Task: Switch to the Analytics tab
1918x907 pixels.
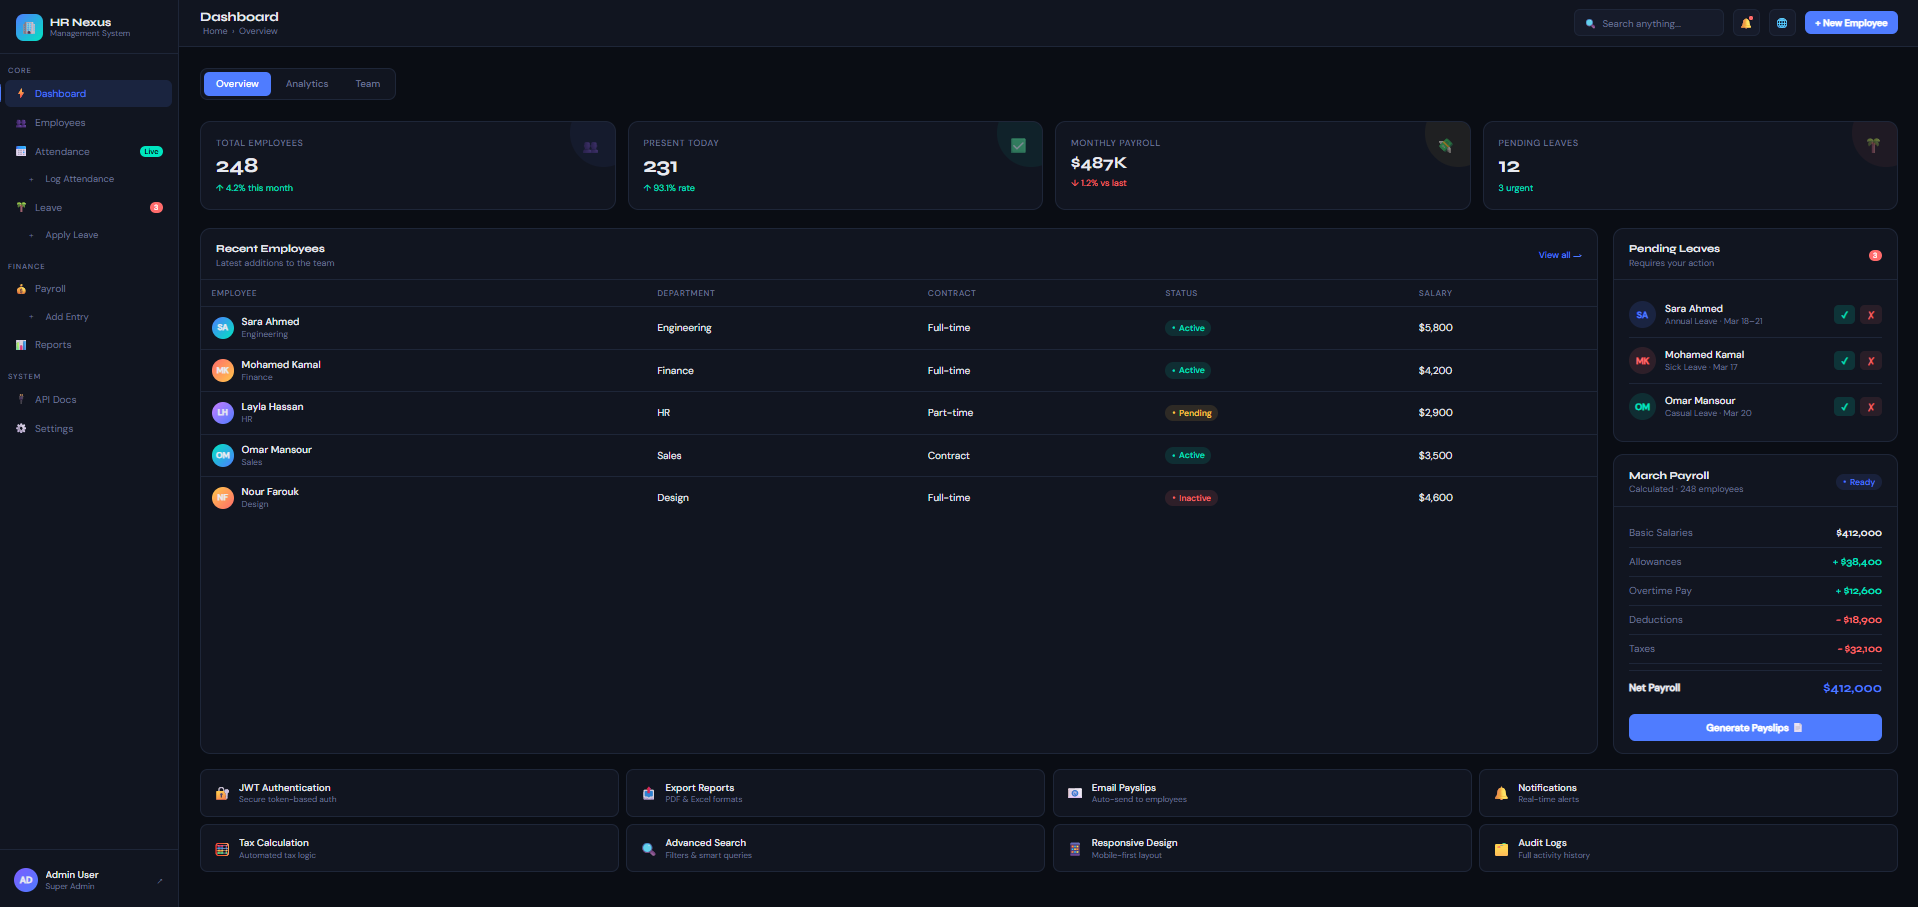Action: click(x=307, y=84)
